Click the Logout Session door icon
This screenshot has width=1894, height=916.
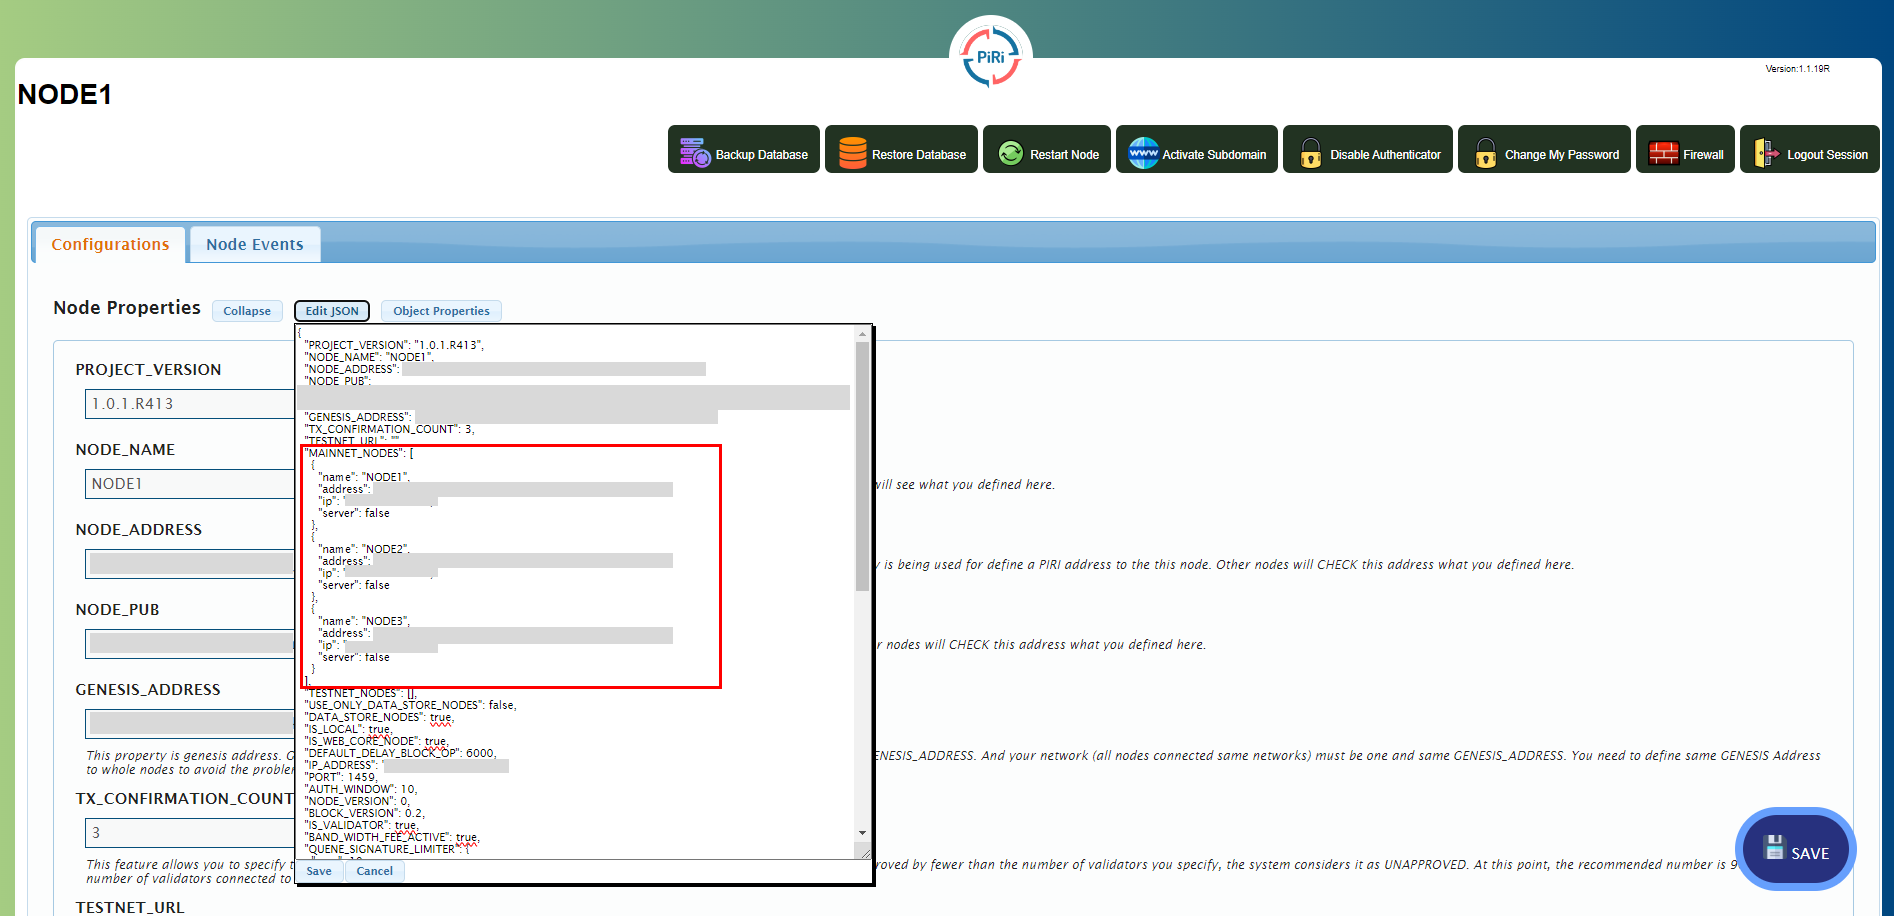(x=1766, y=153)
